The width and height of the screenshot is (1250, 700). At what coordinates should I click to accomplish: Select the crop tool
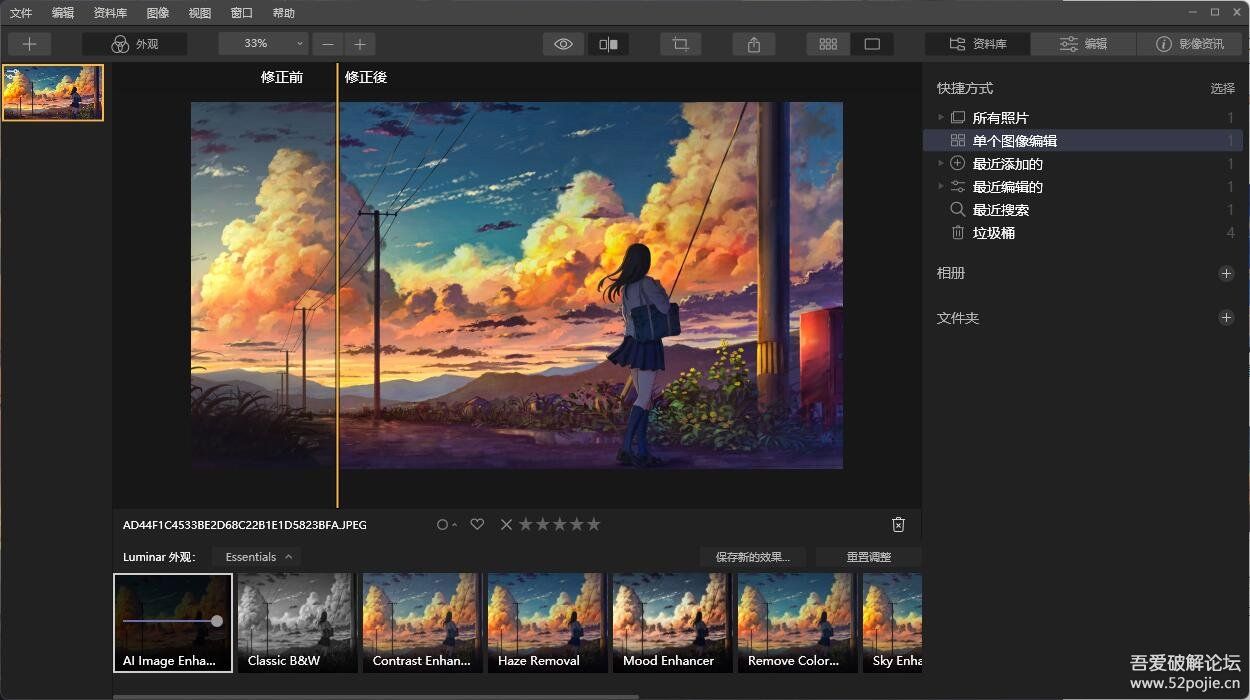[681, 44]
